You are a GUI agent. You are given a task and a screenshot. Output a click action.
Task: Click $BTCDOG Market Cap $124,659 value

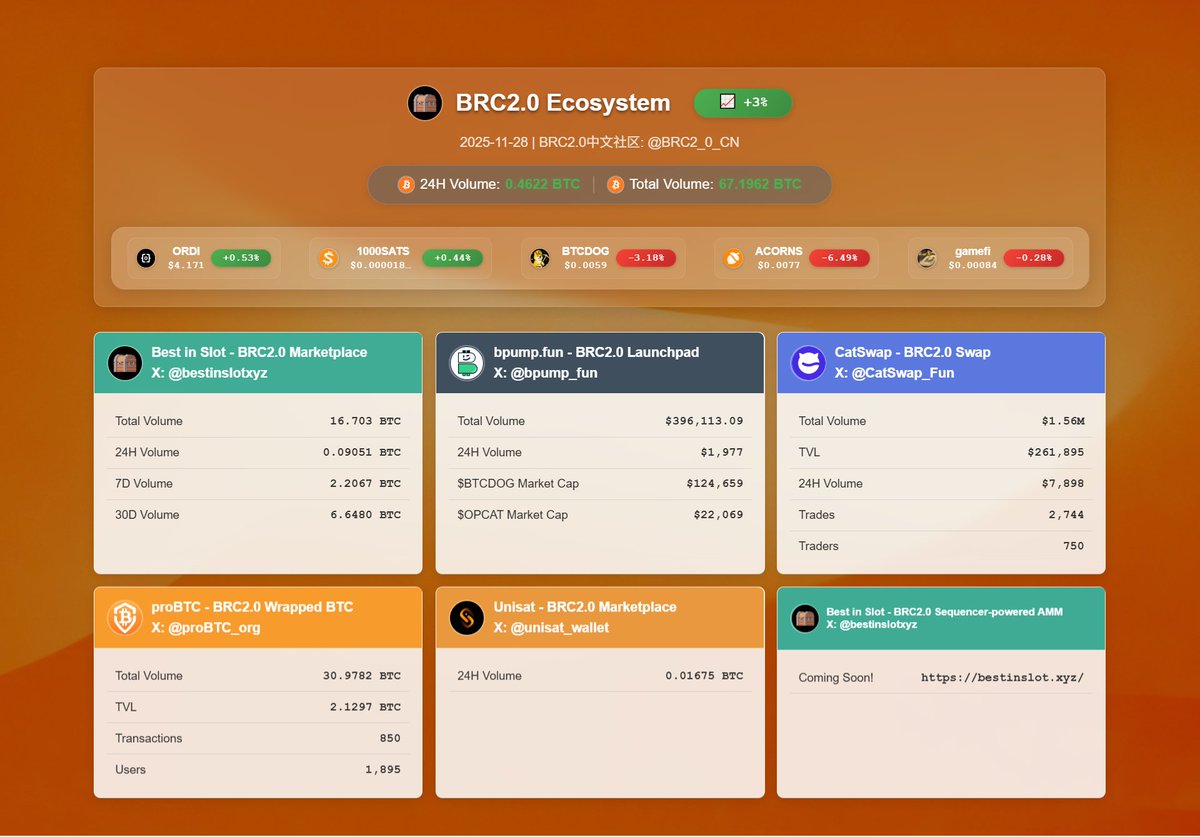click(x=715, y=483)
